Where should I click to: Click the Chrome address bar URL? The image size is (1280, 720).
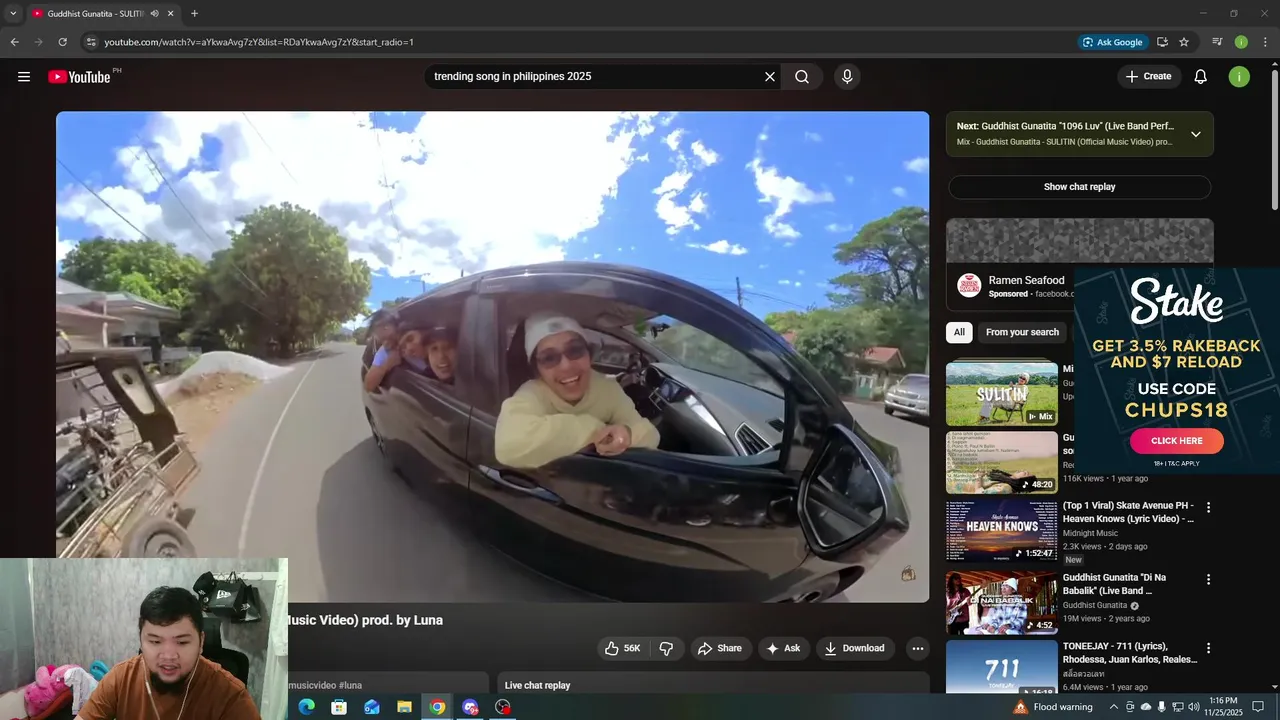point(259,42)
